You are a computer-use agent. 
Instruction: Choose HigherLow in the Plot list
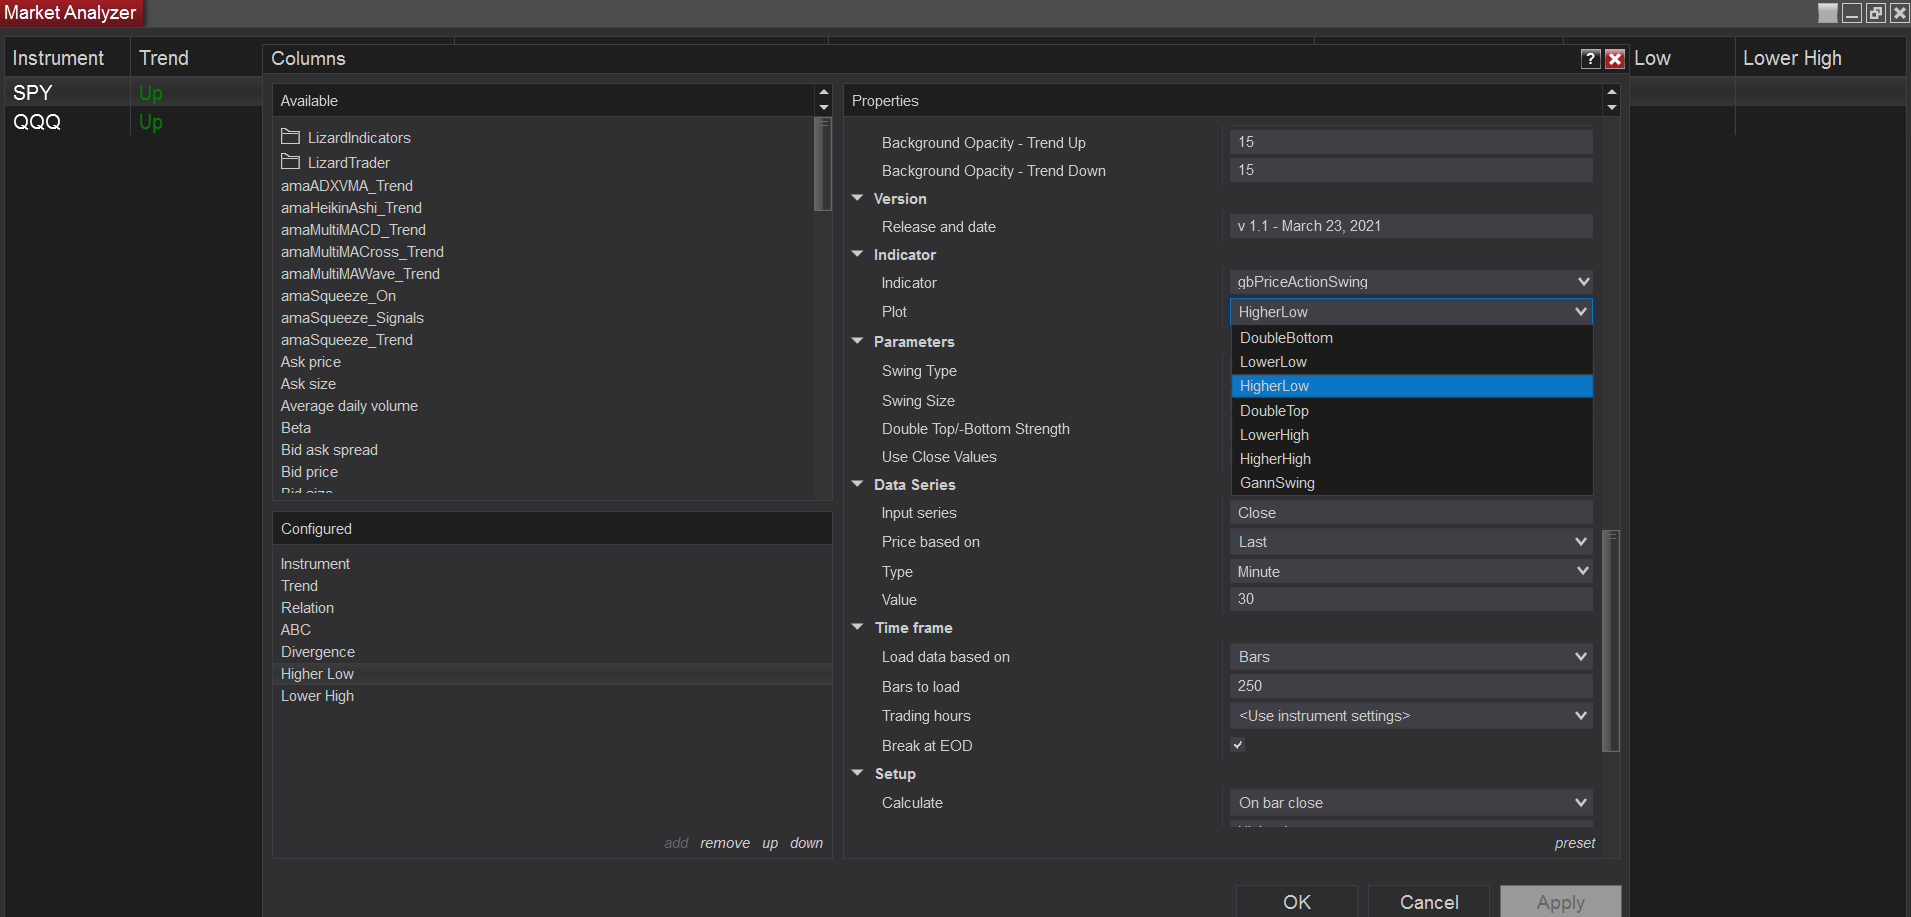coord(1412,386)
